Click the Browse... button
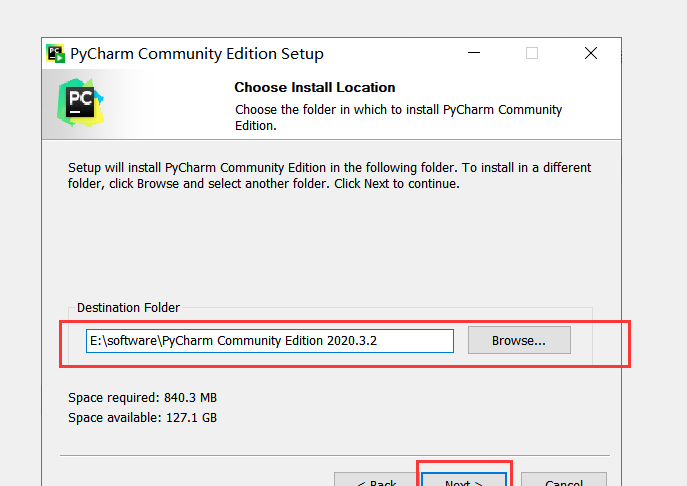 pyautogui.click(x=519, y=340)
